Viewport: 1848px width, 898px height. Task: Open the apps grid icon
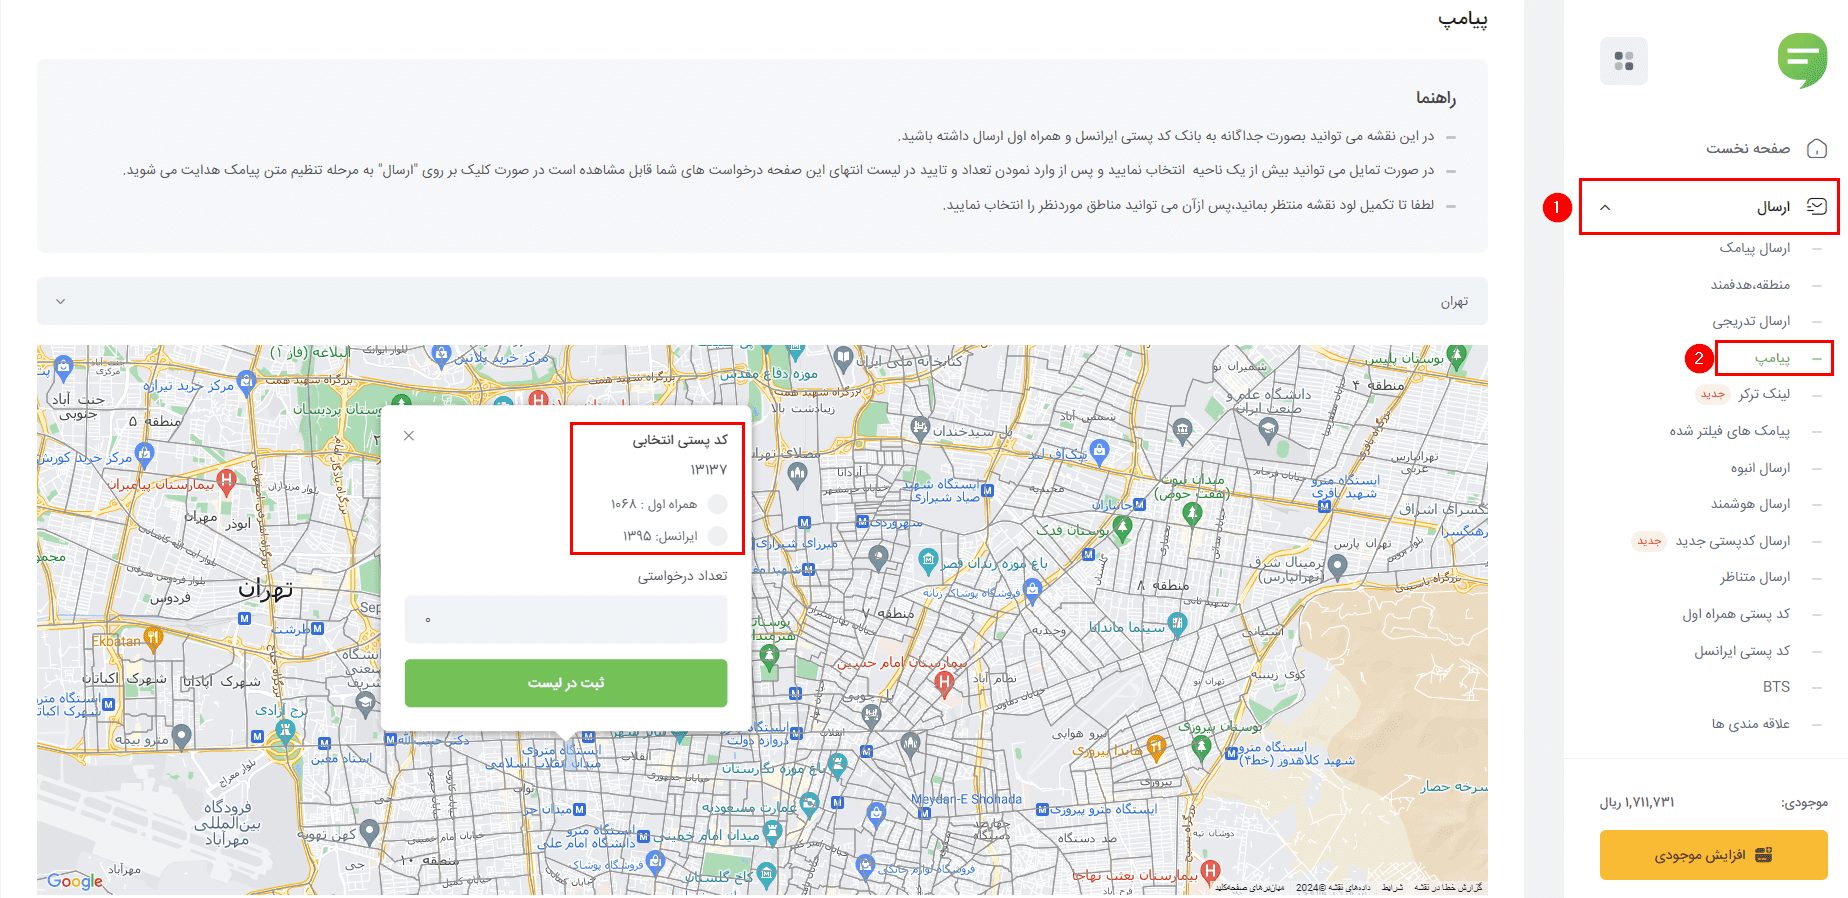(x=1624, y=61)
